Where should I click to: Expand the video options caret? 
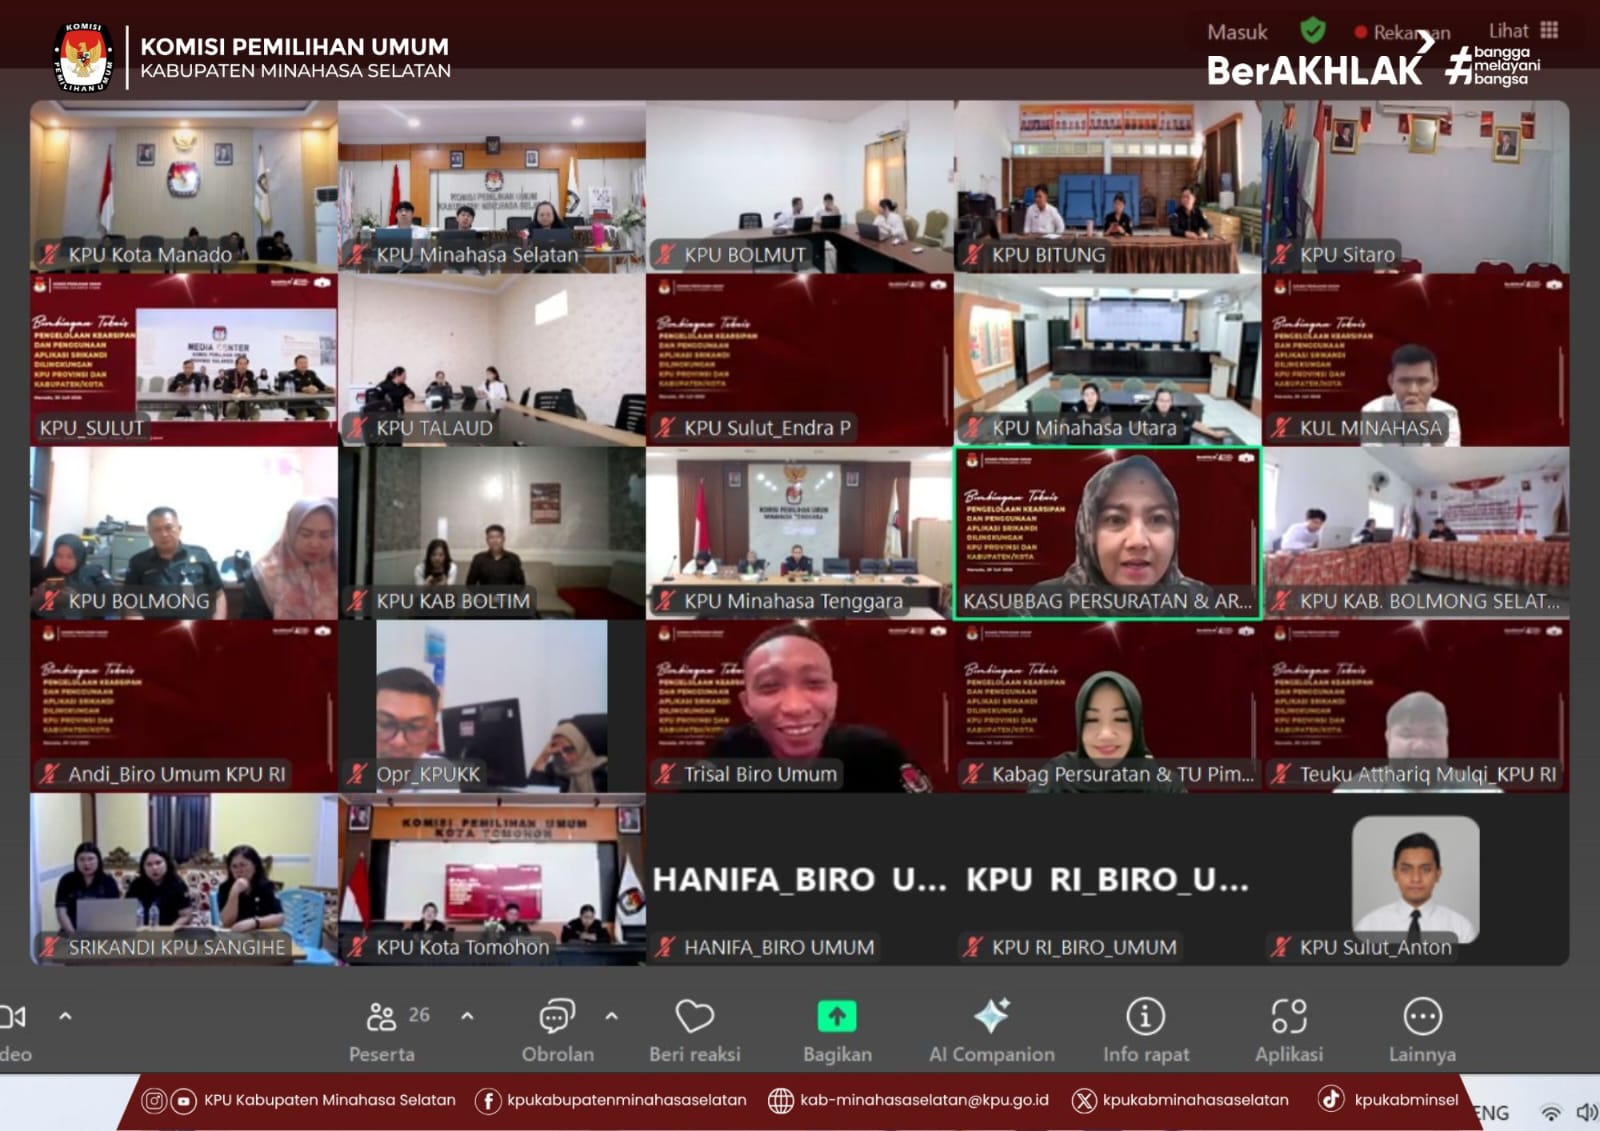pos(66,1016)
